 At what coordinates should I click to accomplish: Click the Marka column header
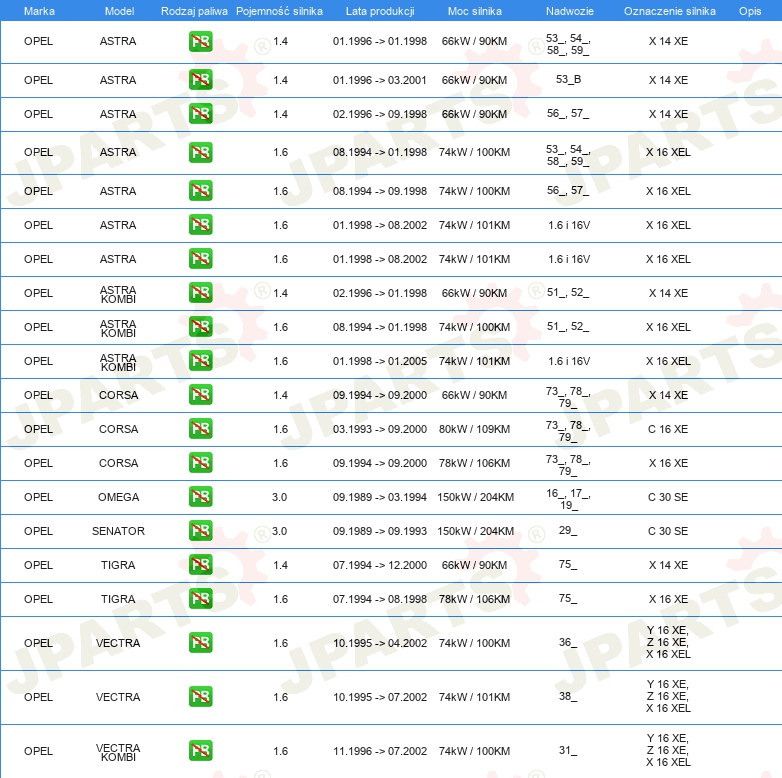[x=39, y=11]
